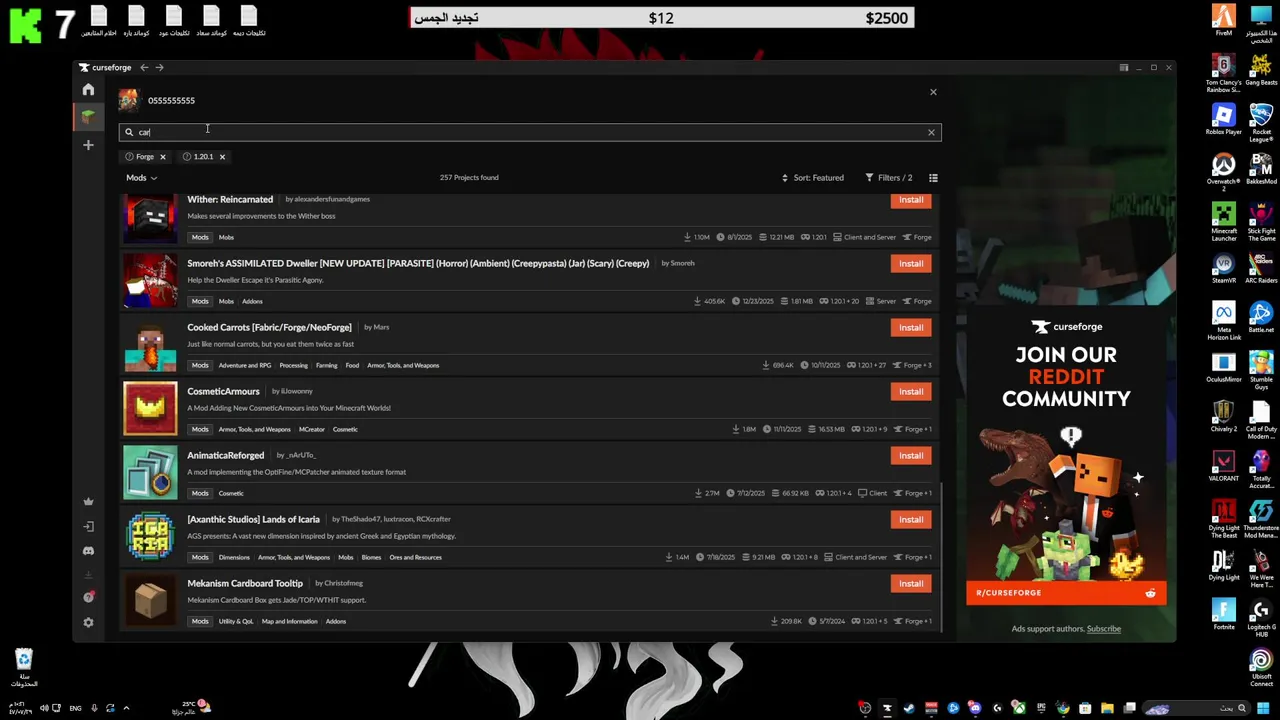Open the crown premium icon in sidebar
This screenshot has width=1280, height=720.
[88, 502]
